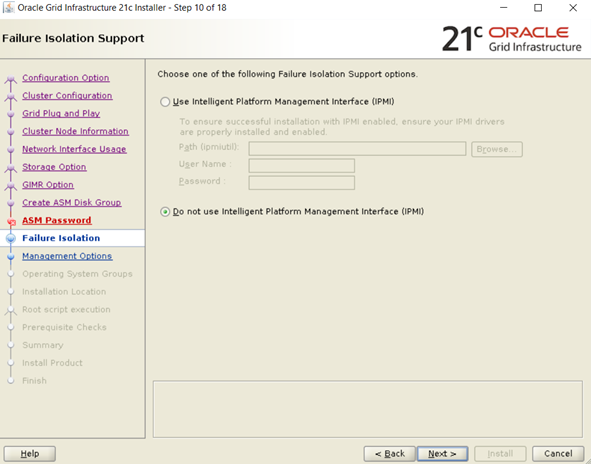Click the ASM Password error step icon
The height and width of the screenshot is (464, 591).
(11, 222)
